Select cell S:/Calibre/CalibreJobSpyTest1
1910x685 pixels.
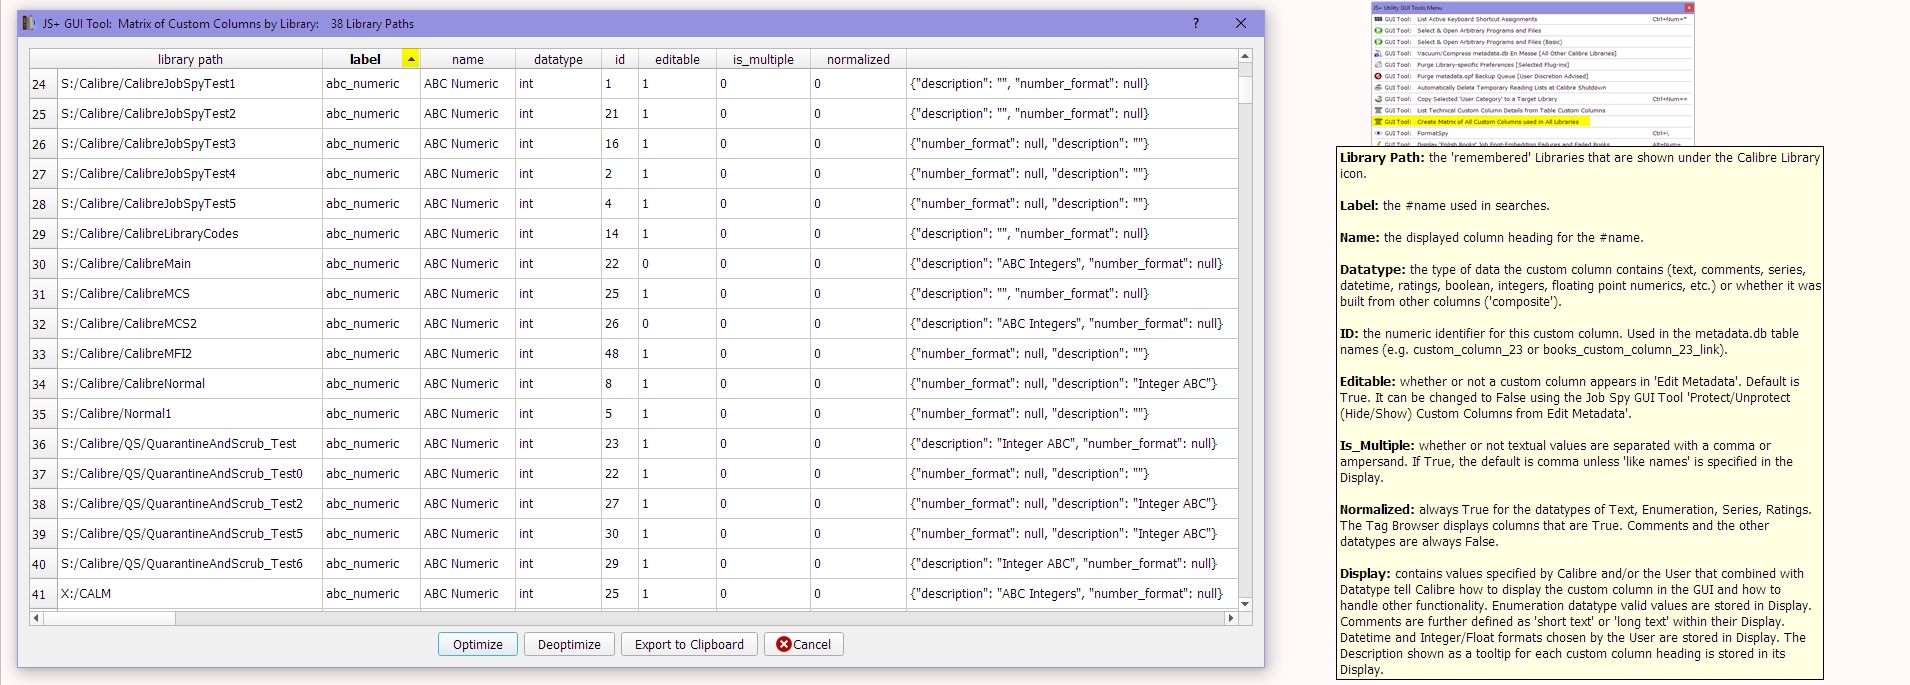tap(189, 84)
